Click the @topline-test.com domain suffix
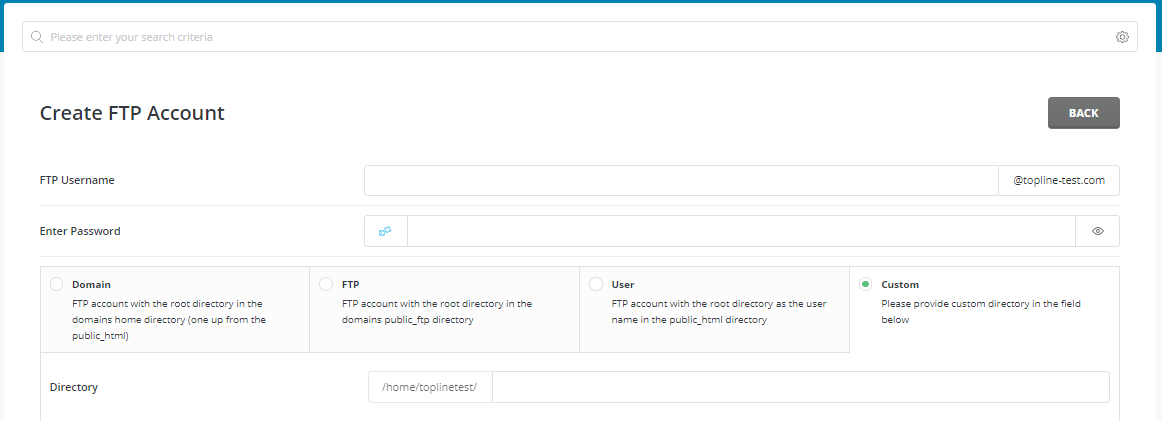 1059,180
